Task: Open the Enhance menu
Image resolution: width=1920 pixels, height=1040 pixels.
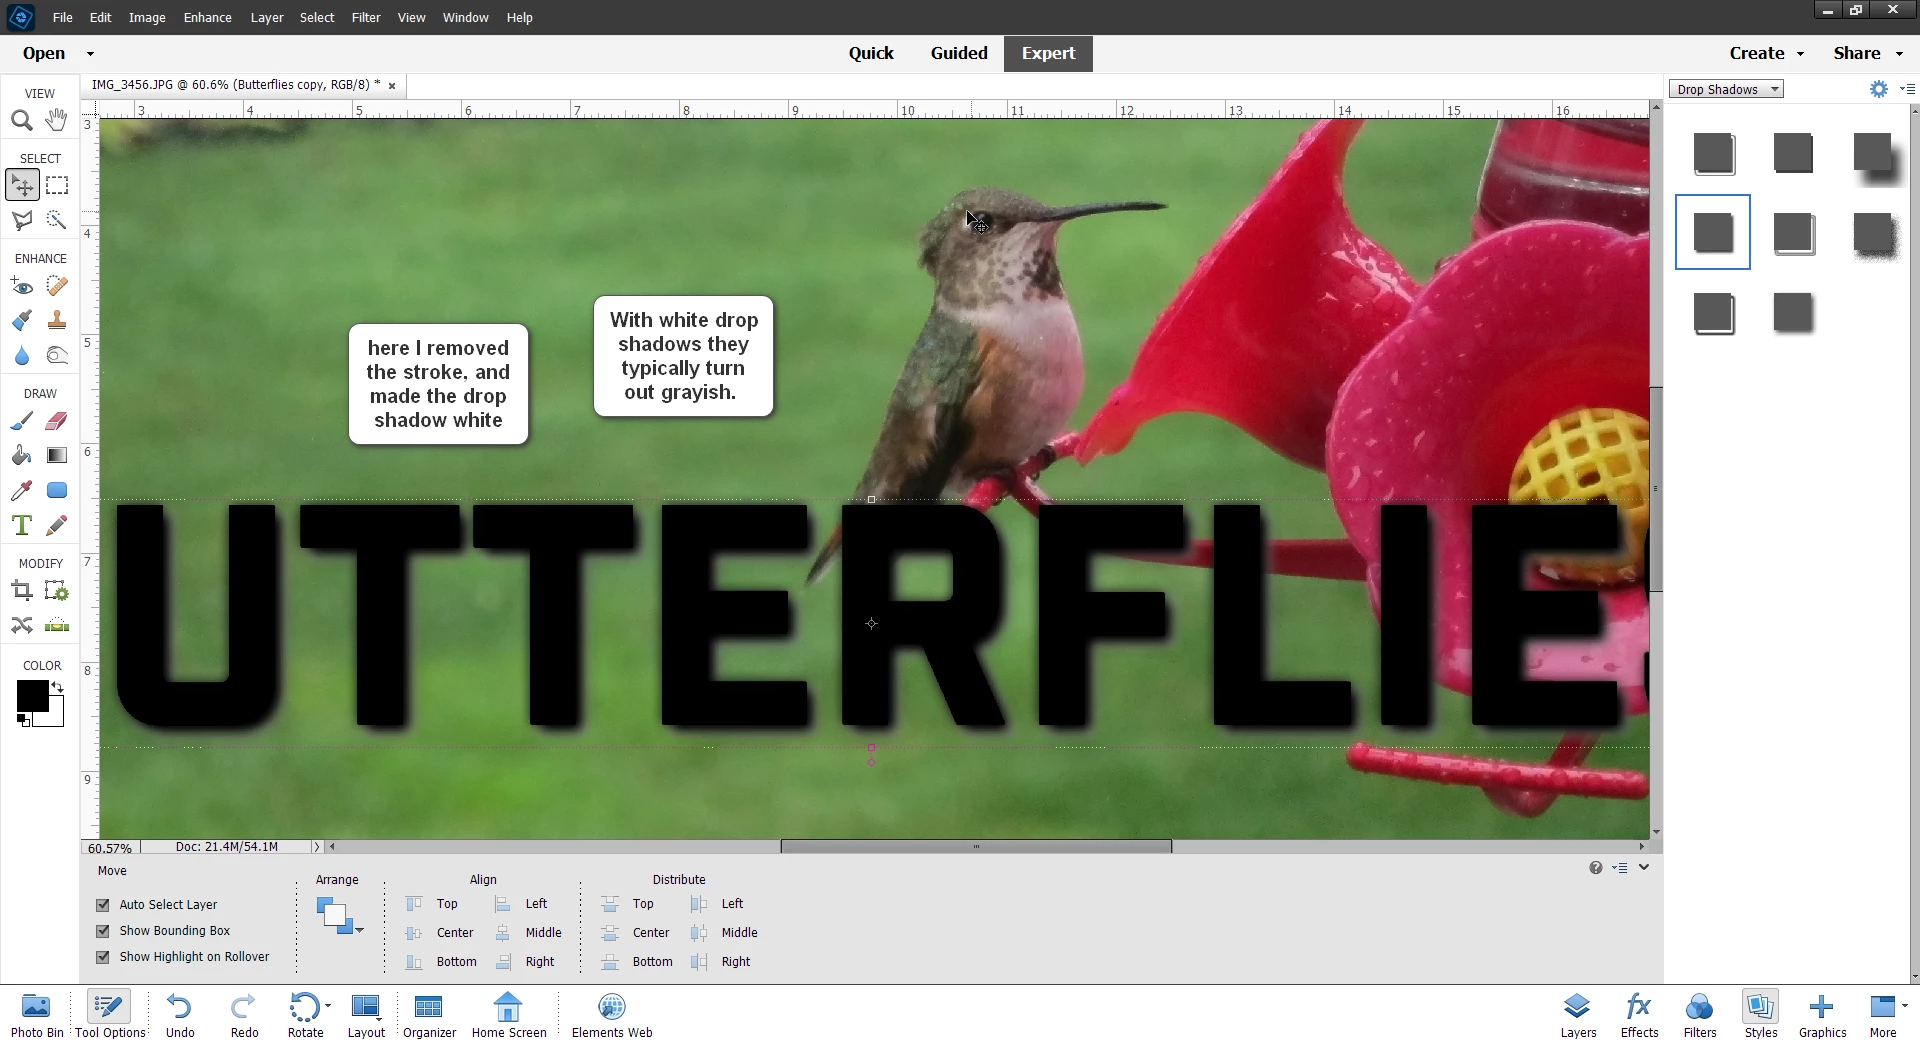Action: click(x=207, y=17)
